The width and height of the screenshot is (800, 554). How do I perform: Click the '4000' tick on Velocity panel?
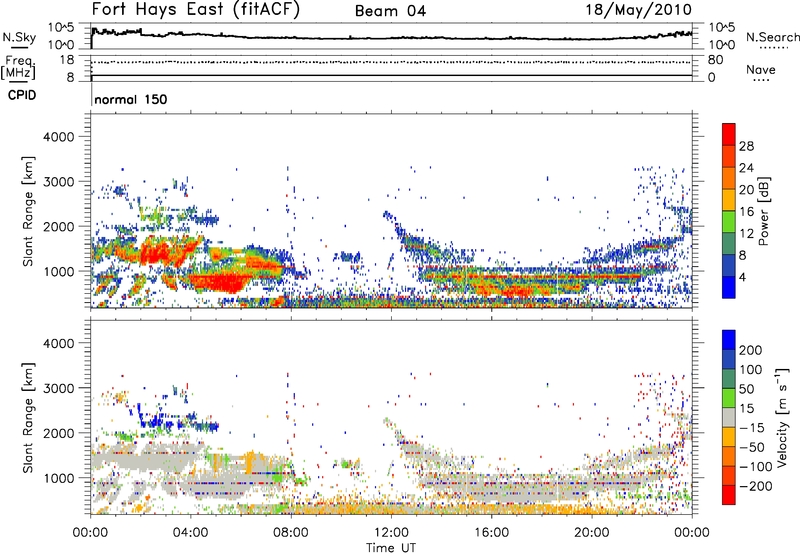58,343
